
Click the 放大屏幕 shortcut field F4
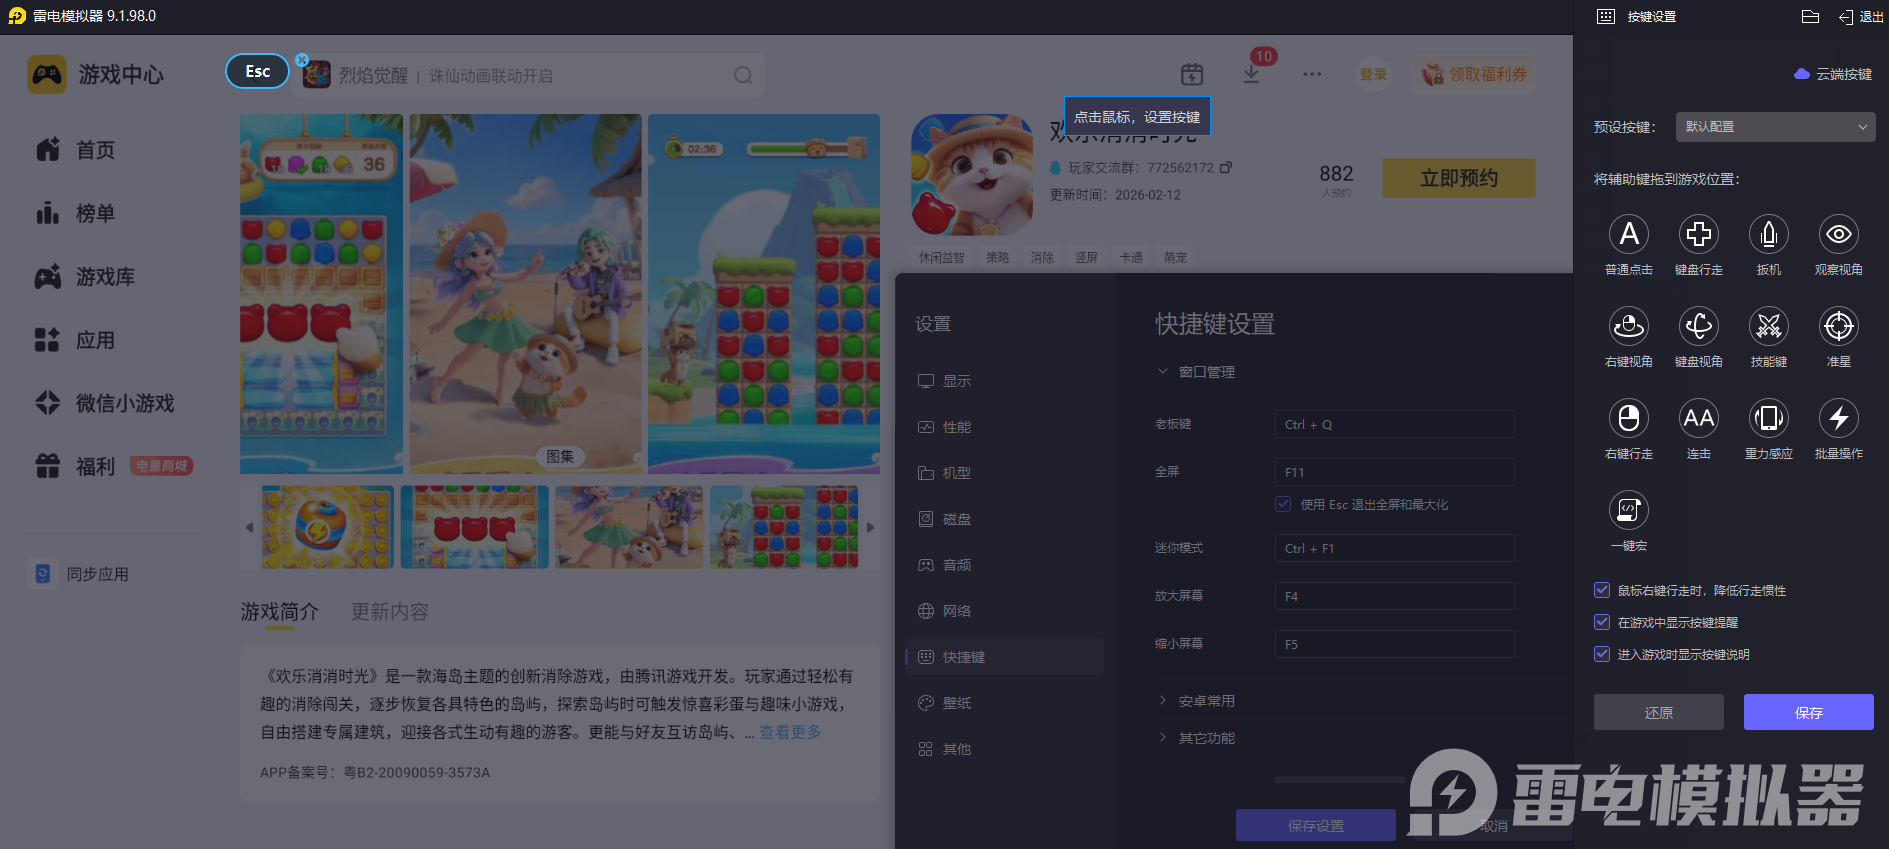[x=1394, y=596]
